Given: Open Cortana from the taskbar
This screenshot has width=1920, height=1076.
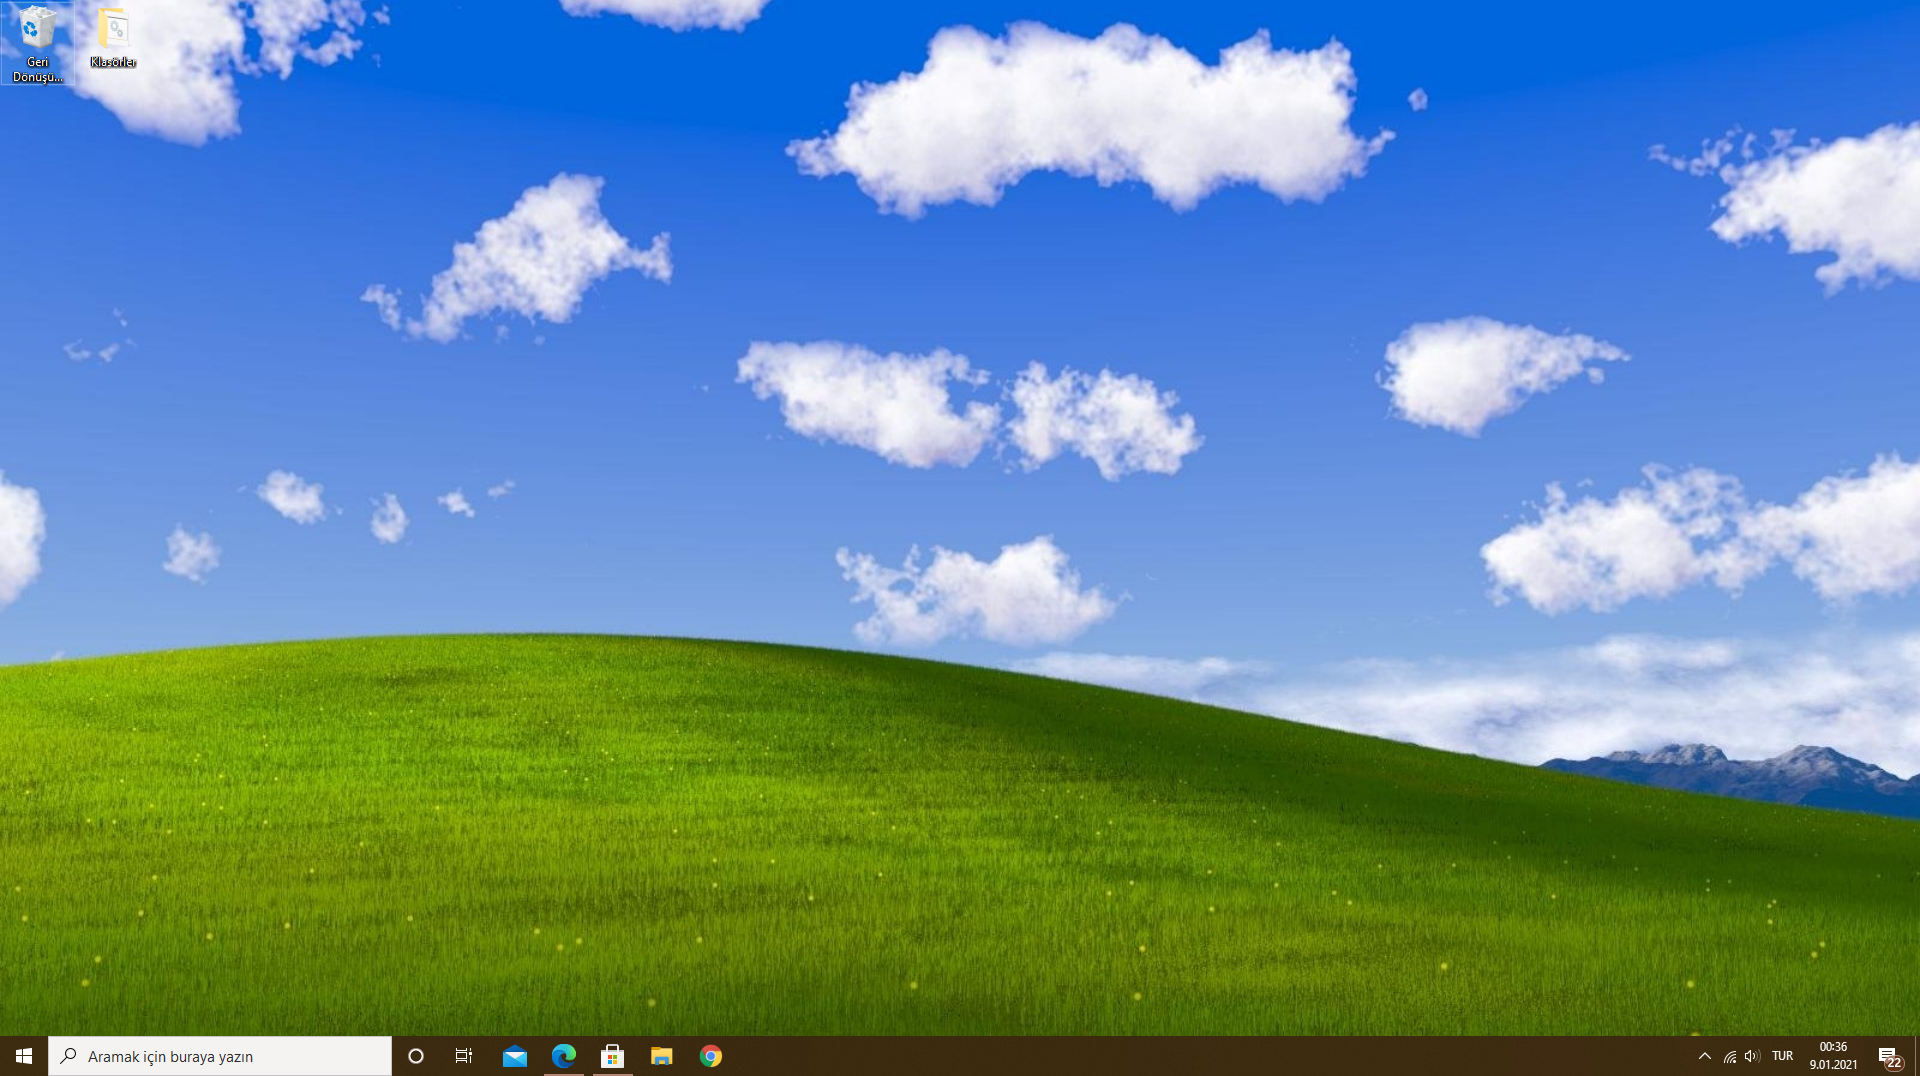Looking at the screenshot, I should 416,1056.
